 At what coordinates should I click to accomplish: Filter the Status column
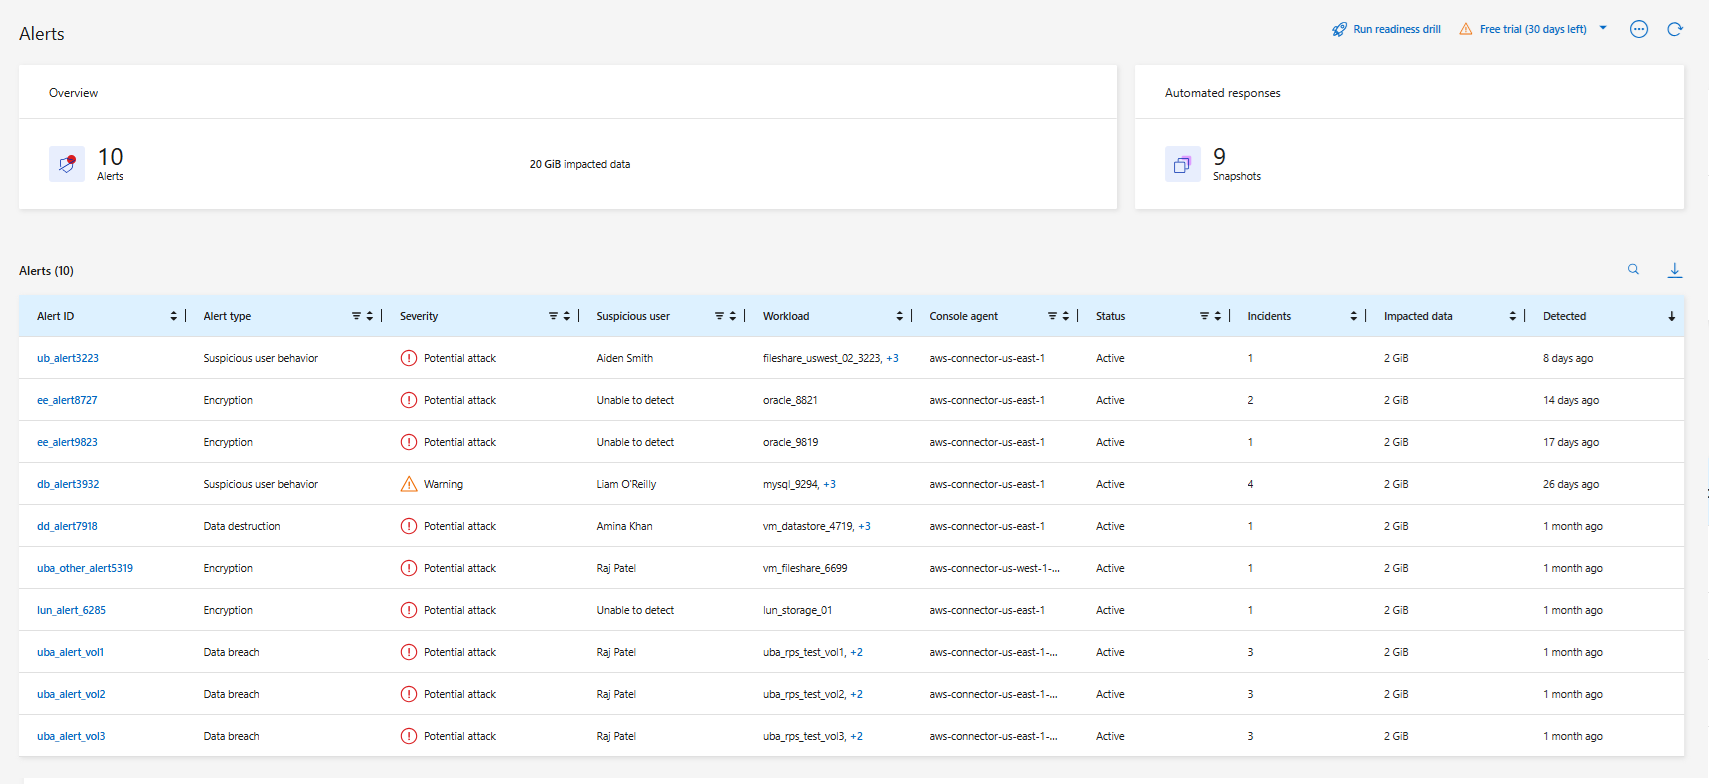coord(1204,316)
